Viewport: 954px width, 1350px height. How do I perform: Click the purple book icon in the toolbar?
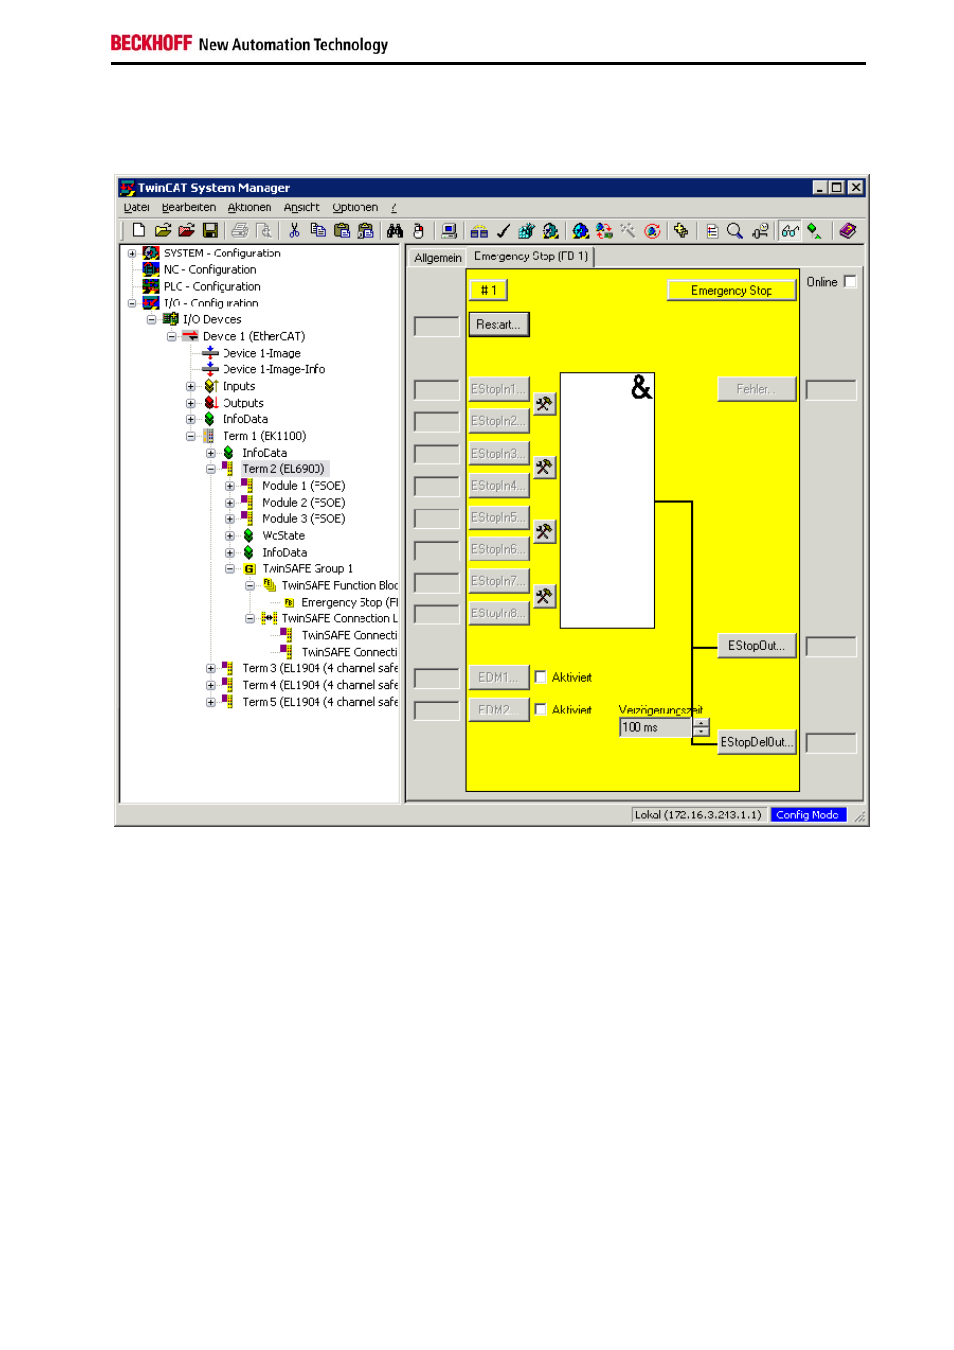(848, 231)
